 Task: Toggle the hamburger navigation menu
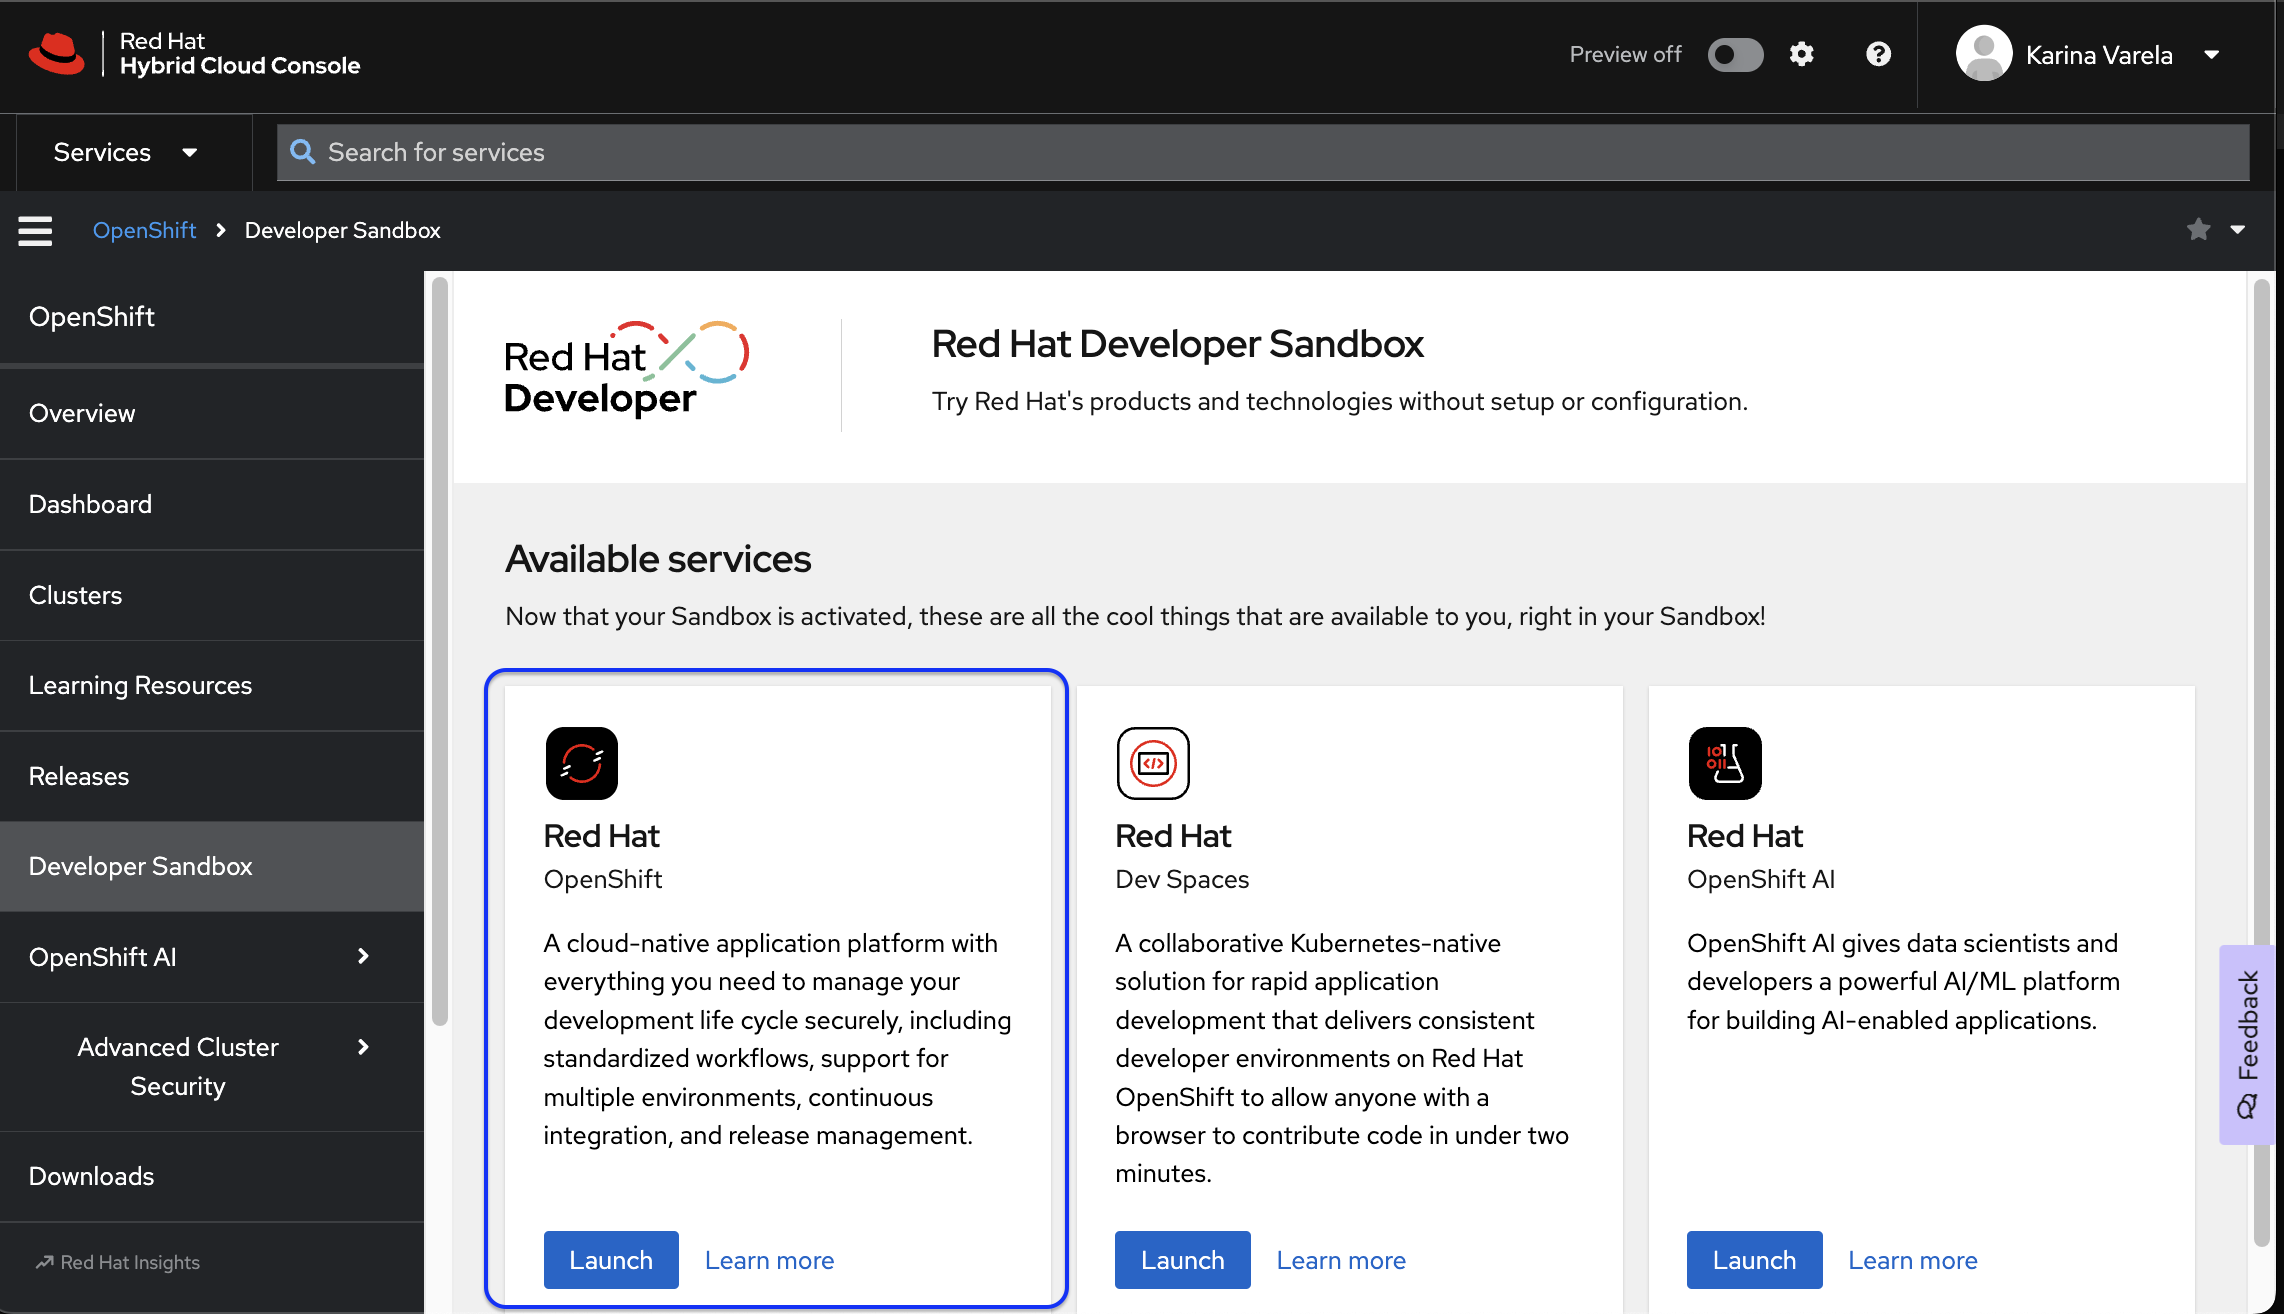click(x=35, y=231)
